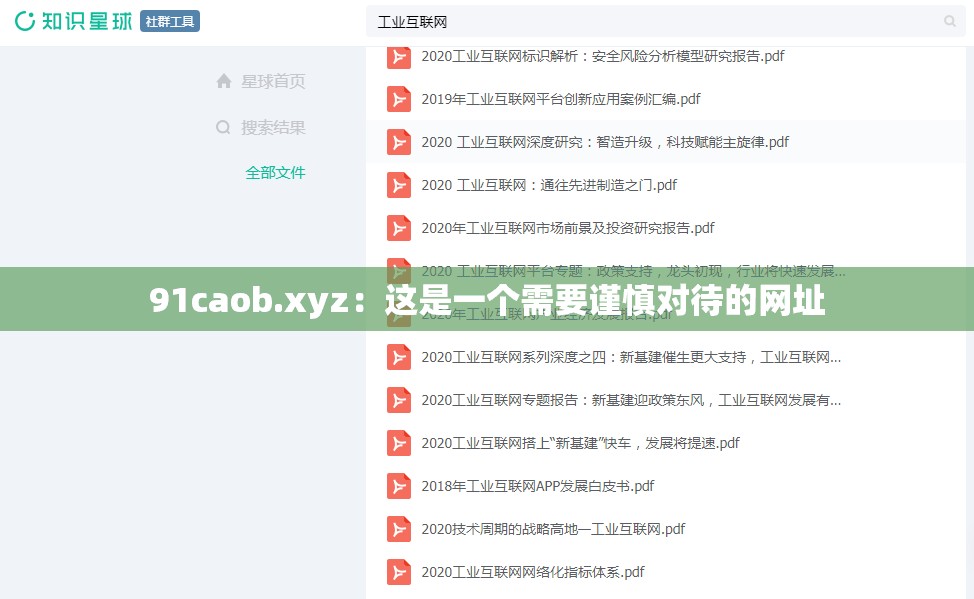Open the 全部文件 sidebar link
Image resolution: width=974 pixels, height=599 pixels.
(x=275, y=172)
